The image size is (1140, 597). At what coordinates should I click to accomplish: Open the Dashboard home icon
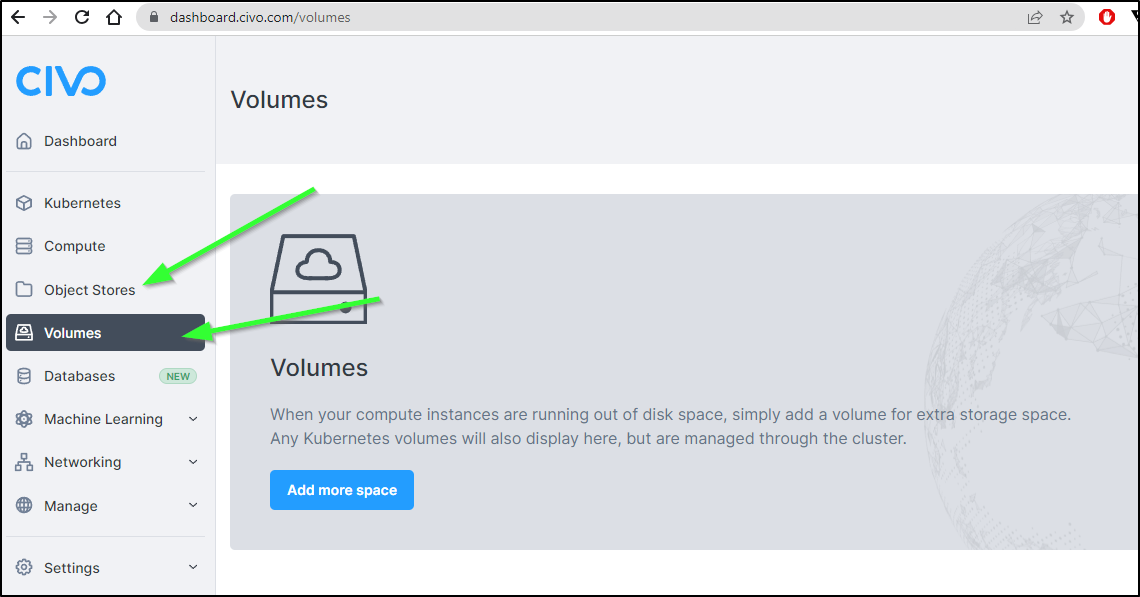[24, 141]
